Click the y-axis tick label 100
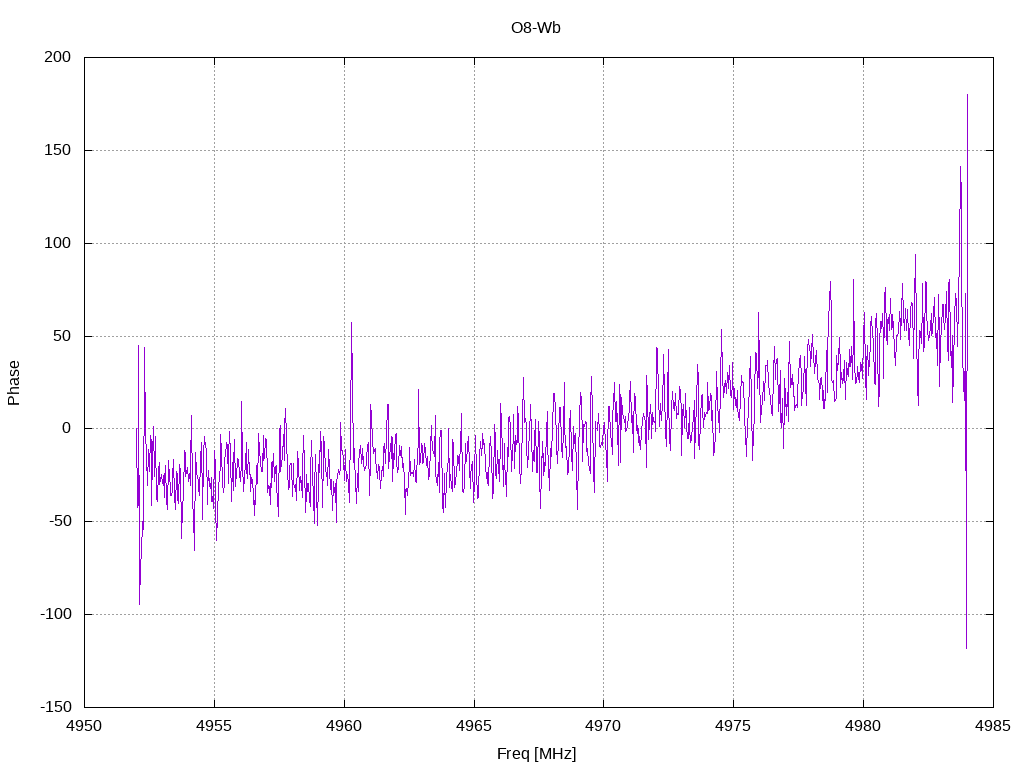This screenshot has height=768, width=1024. [57, 243]
